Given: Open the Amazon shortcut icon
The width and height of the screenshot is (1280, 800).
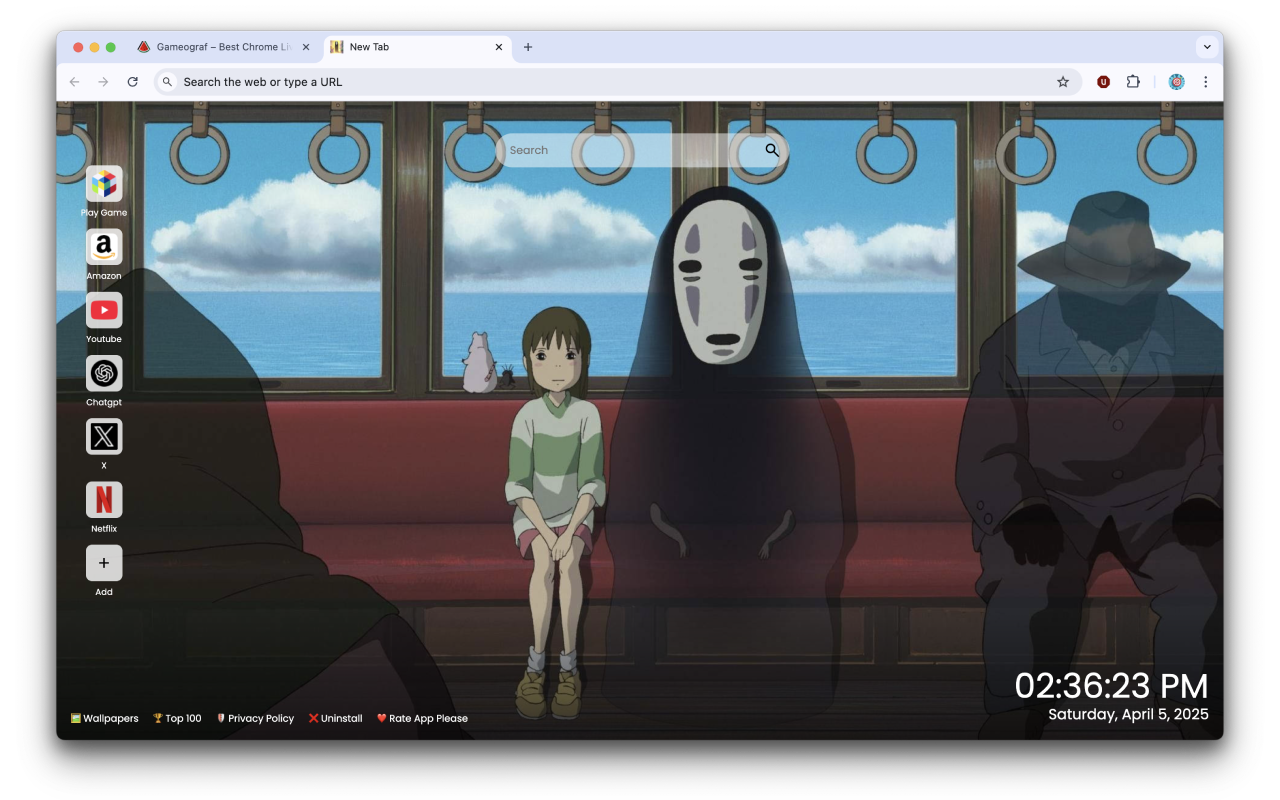Looking at the screenshot, I should [104, 247].
